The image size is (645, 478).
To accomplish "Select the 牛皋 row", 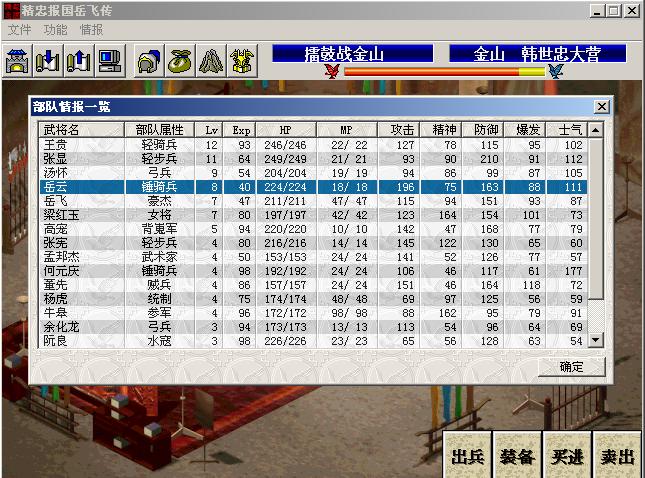I will click(x=313, y=313).
